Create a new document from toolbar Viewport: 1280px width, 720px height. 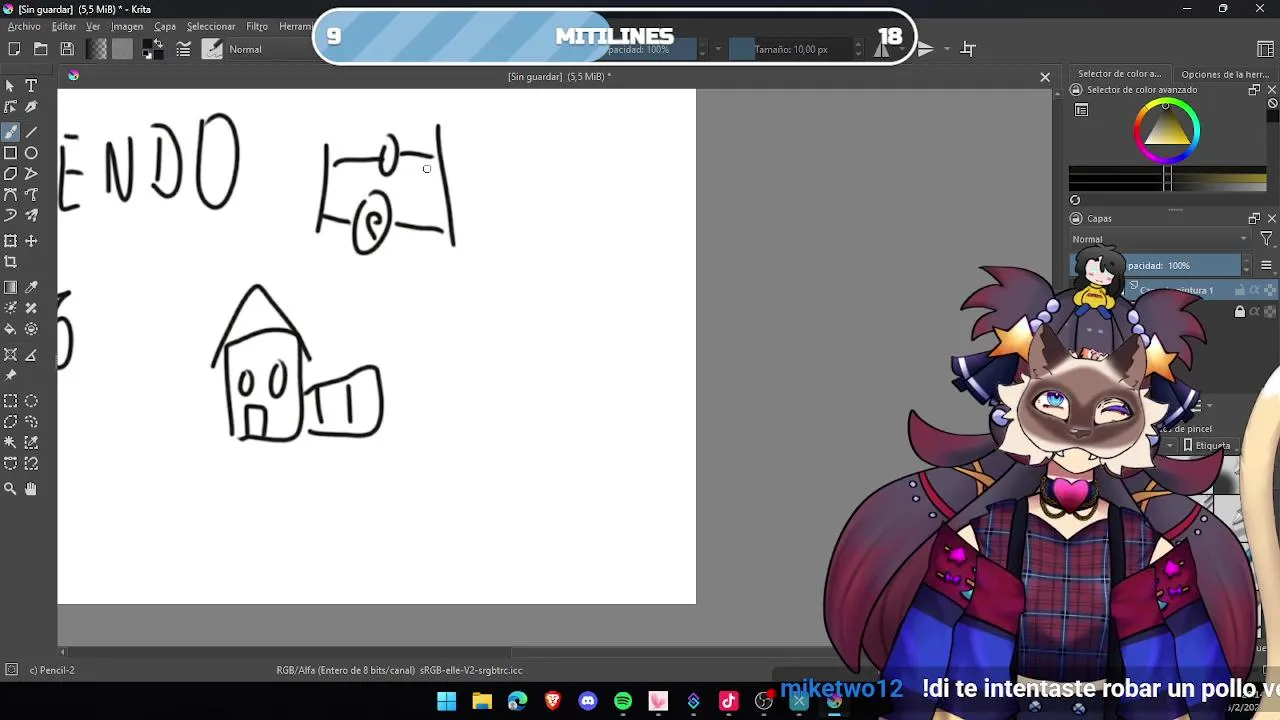[x=14, y=49]
